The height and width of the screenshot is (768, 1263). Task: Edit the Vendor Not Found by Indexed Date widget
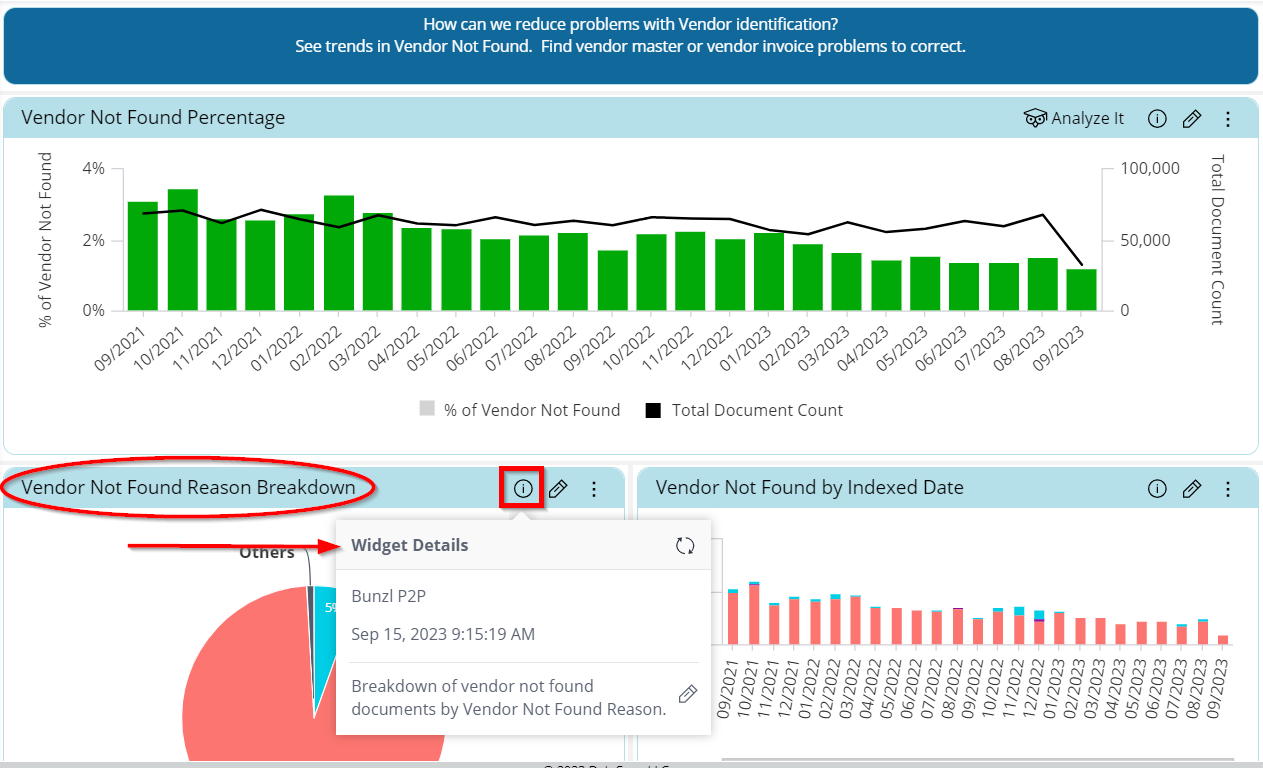click(x=1192, y=488)
